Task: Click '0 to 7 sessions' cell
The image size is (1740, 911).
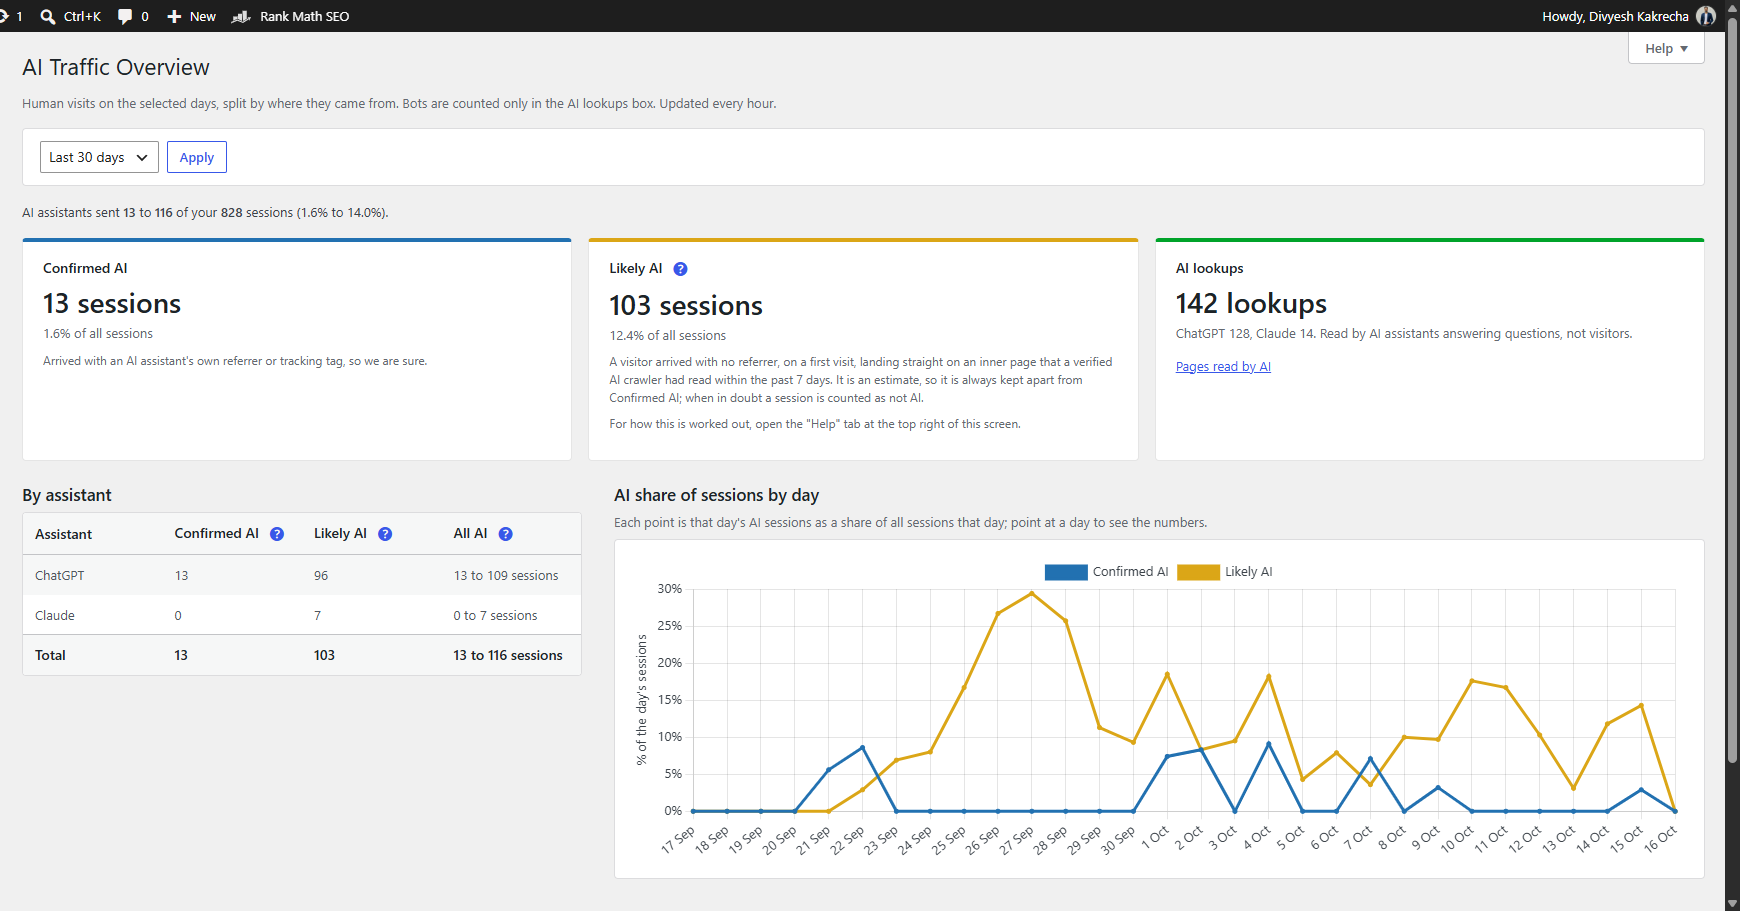Action: pyautogui.click(x=495, y=616)
